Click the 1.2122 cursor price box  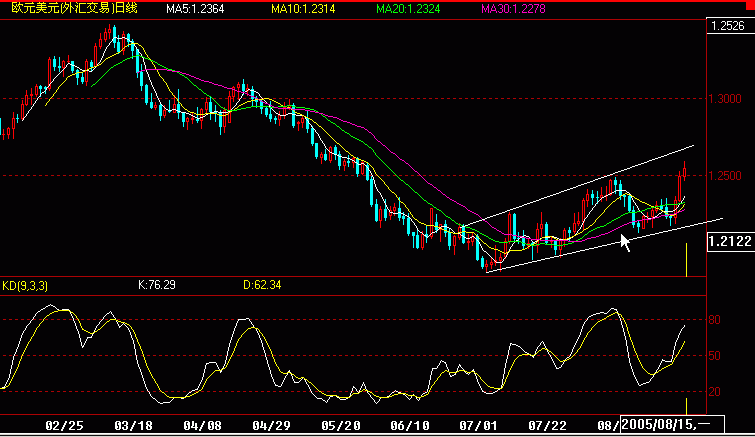pos(730,242)
